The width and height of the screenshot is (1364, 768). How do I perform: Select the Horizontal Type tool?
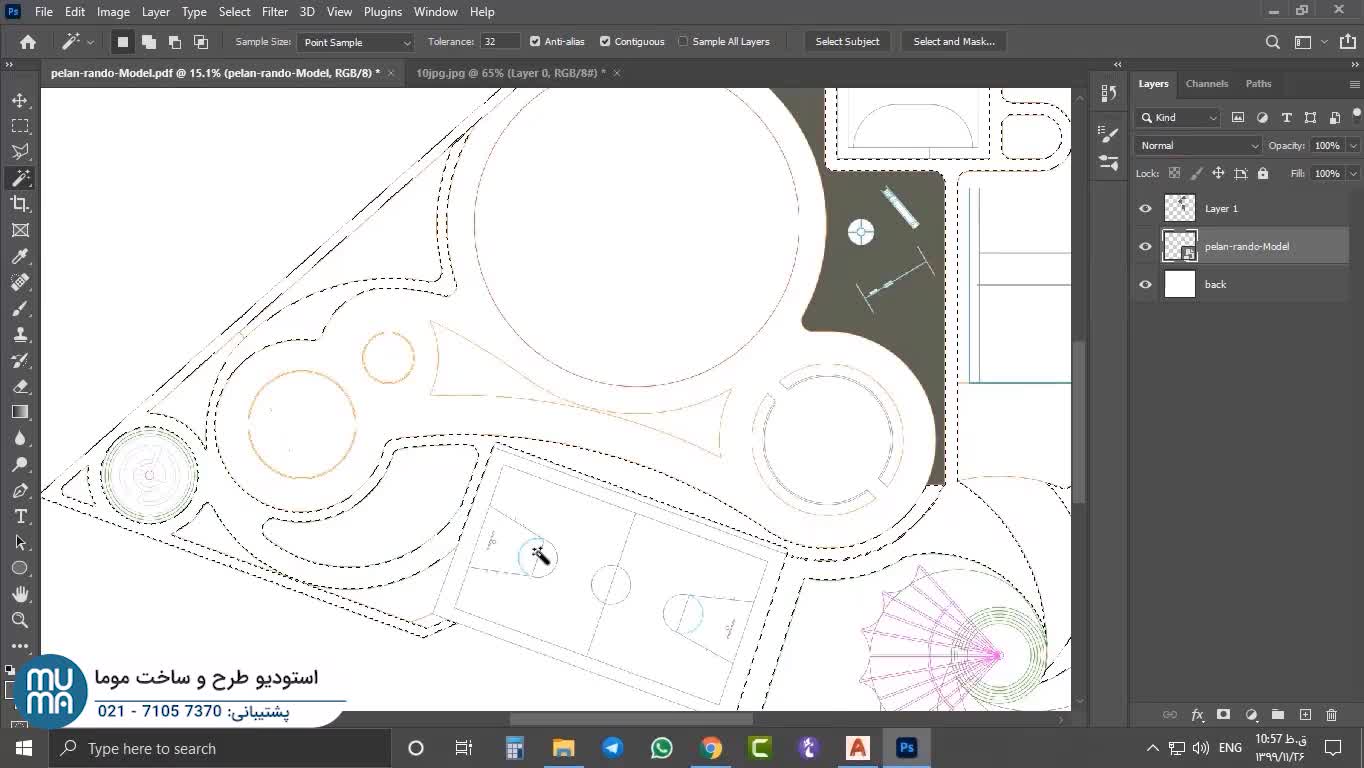point(20,516)
